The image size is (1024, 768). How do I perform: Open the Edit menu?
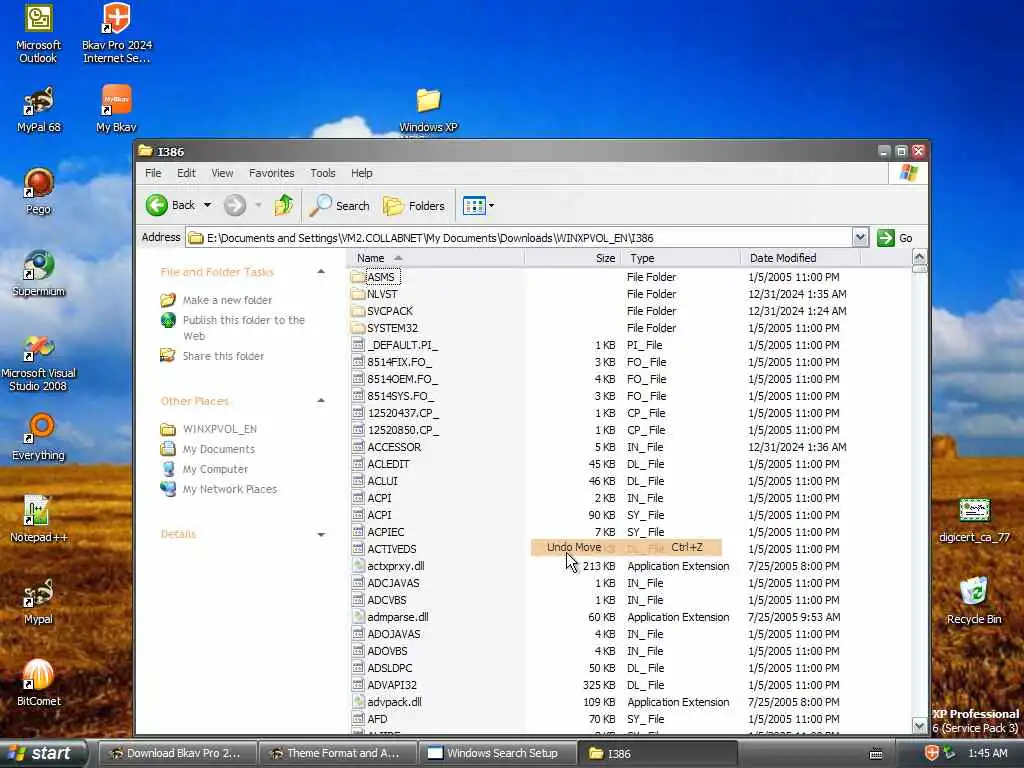(x=186, y=173)
